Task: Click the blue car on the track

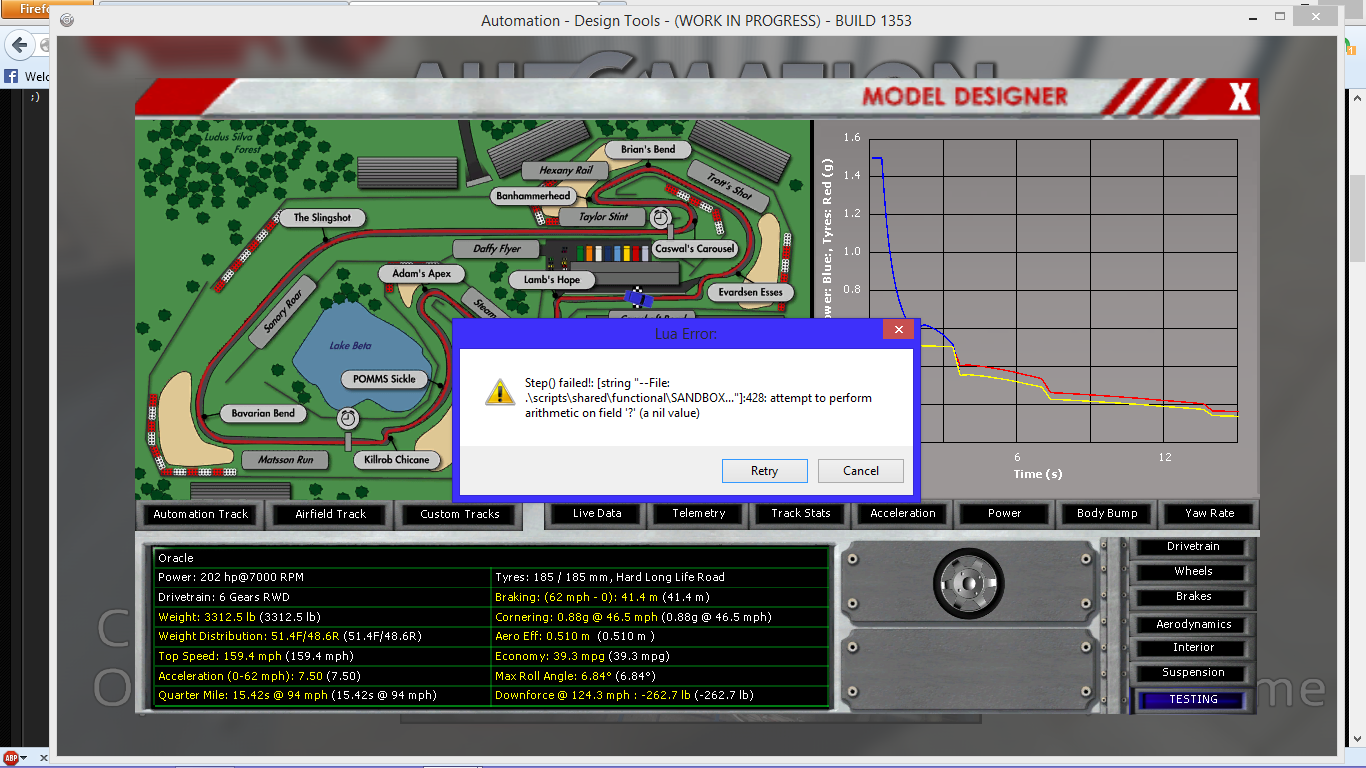Action: [638, 297]
